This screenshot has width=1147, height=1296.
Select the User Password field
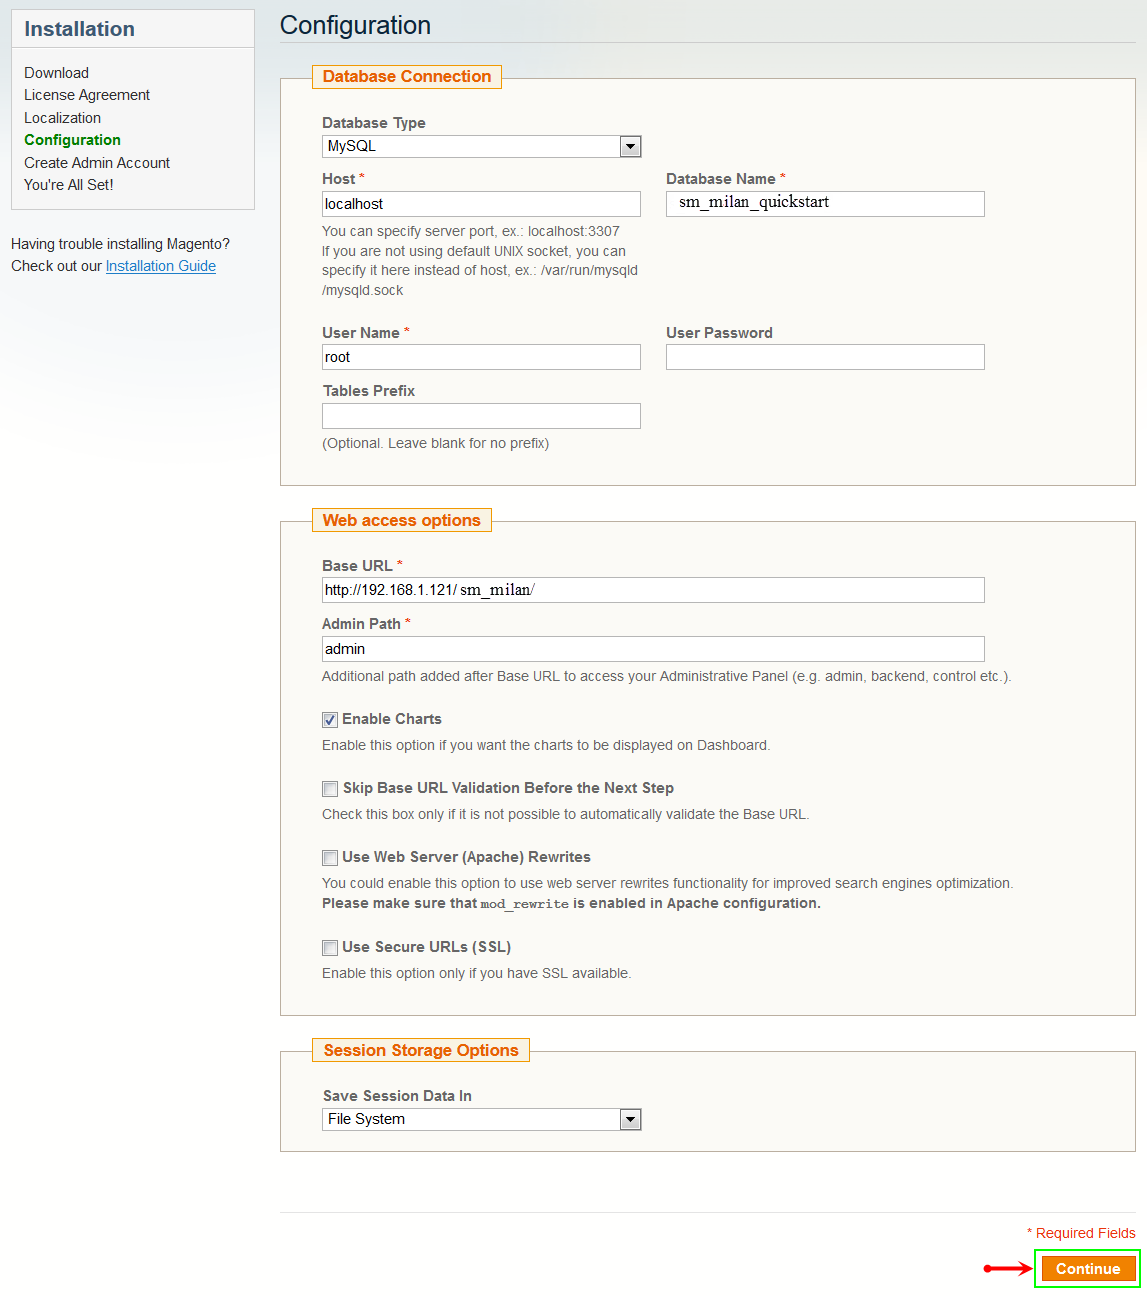(825, 357)
